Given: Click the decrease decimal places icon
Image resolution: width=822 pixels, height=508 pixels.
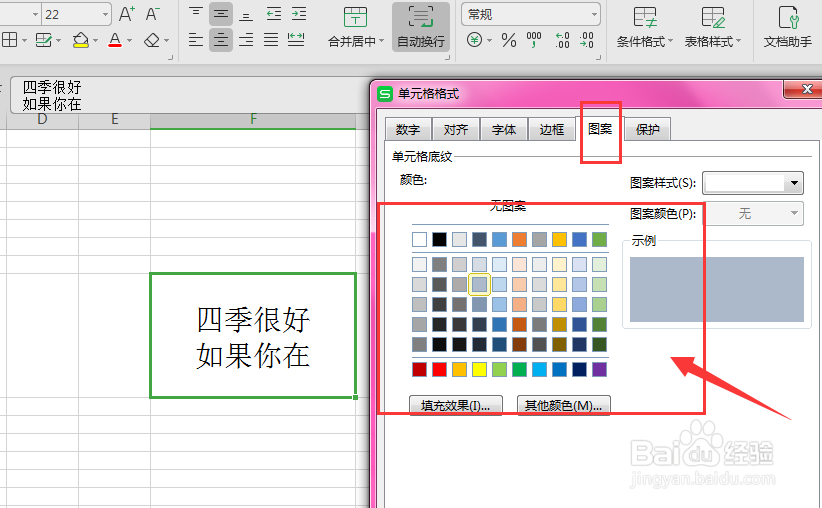Looking at the screenshot, I should 587,40.
